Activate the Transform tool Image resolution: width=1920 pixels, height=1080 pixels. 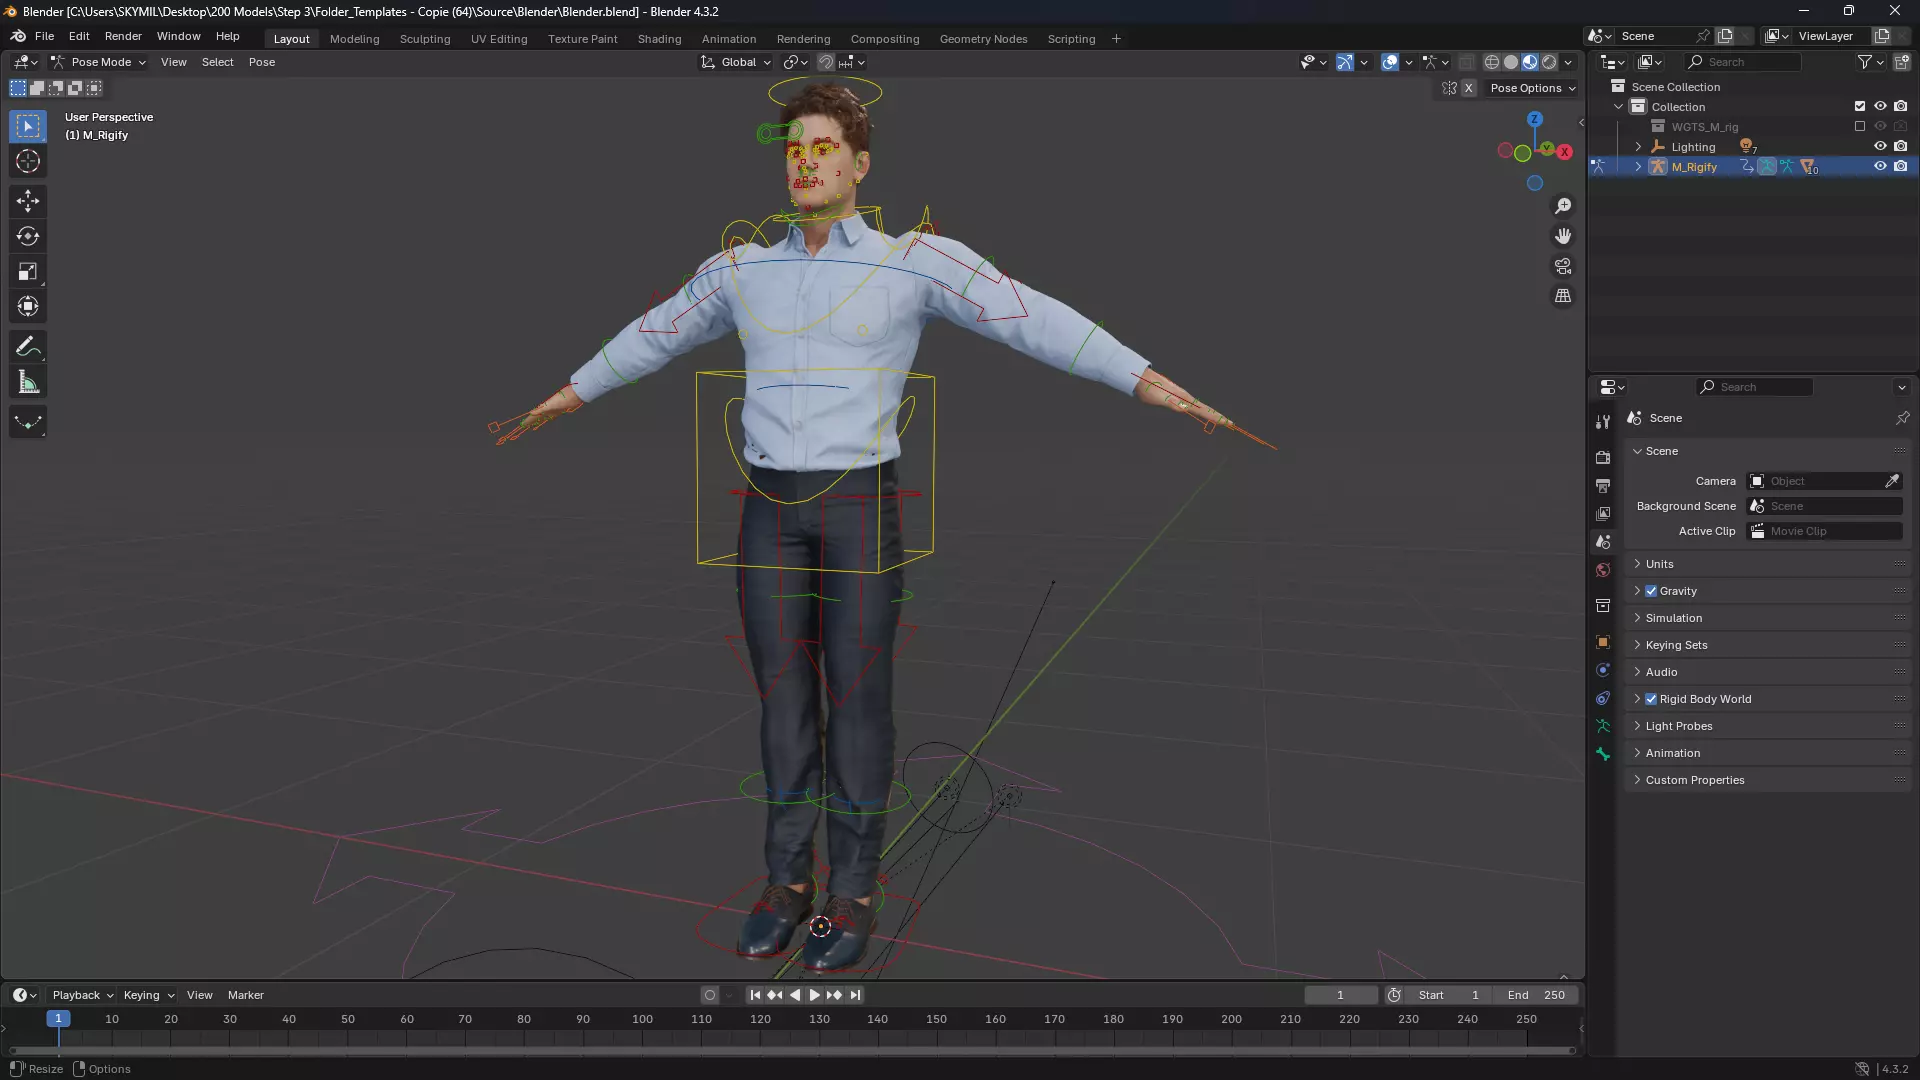[x=28, y=306]
